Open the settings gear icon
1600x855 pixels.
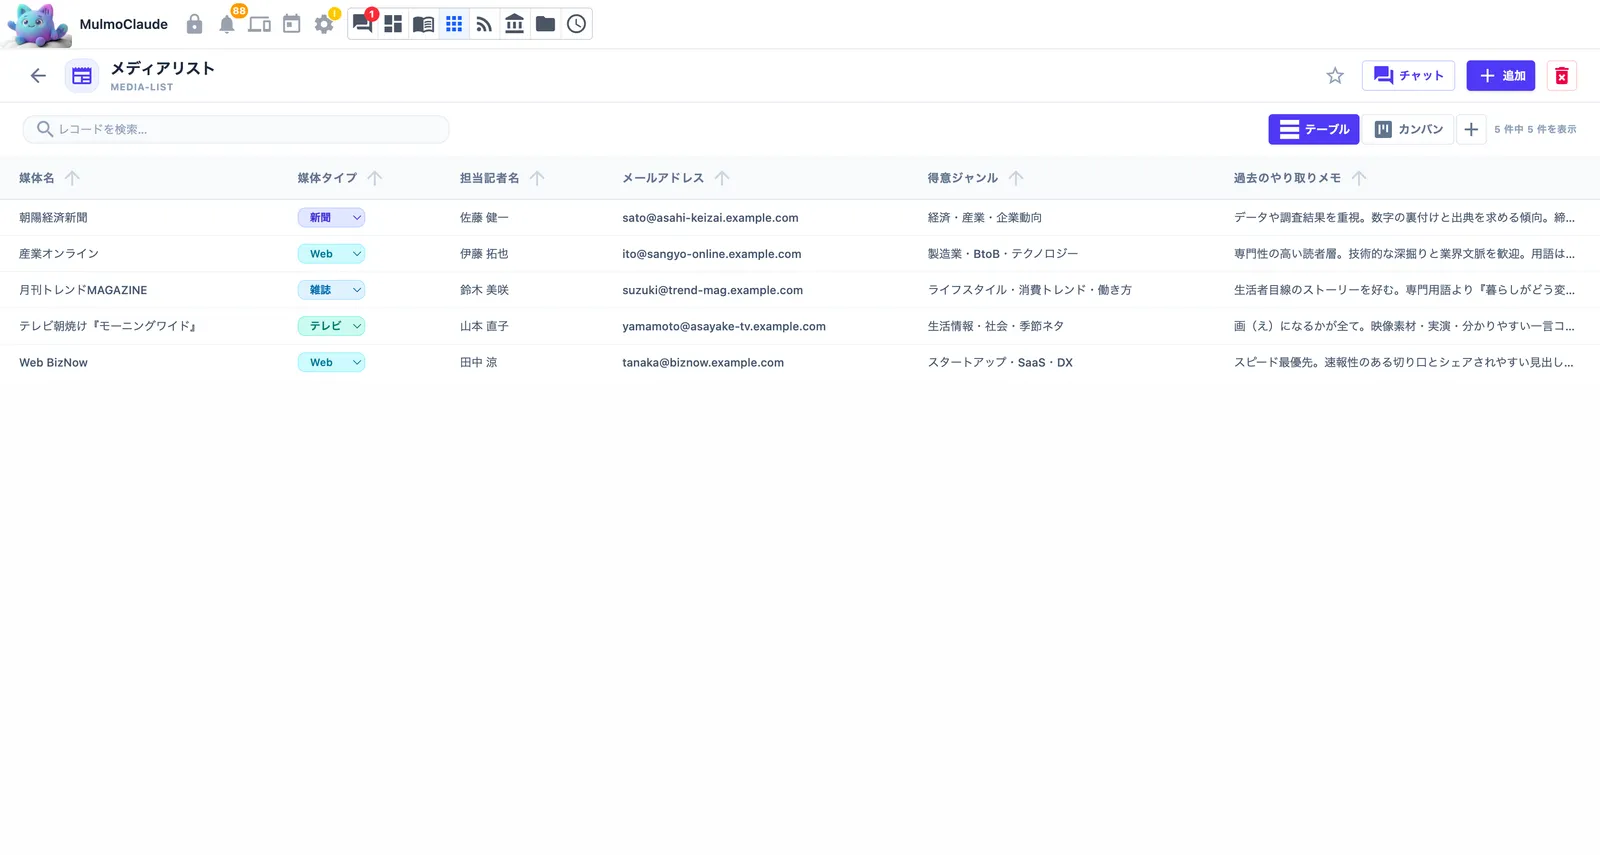(x=324, y=24)
